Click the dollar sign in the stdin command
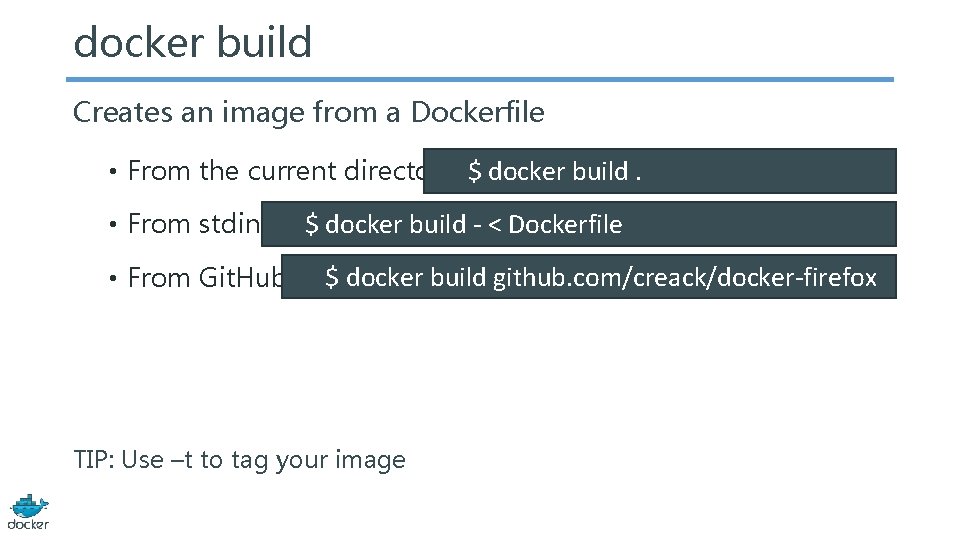The width and height of the screenshot is (960, 540). (312, 224)
